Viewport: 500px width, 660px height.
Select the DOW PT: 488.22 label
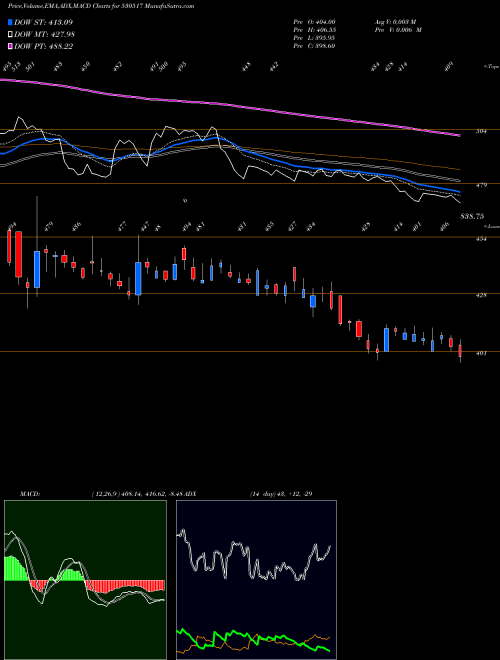point(43,46)
